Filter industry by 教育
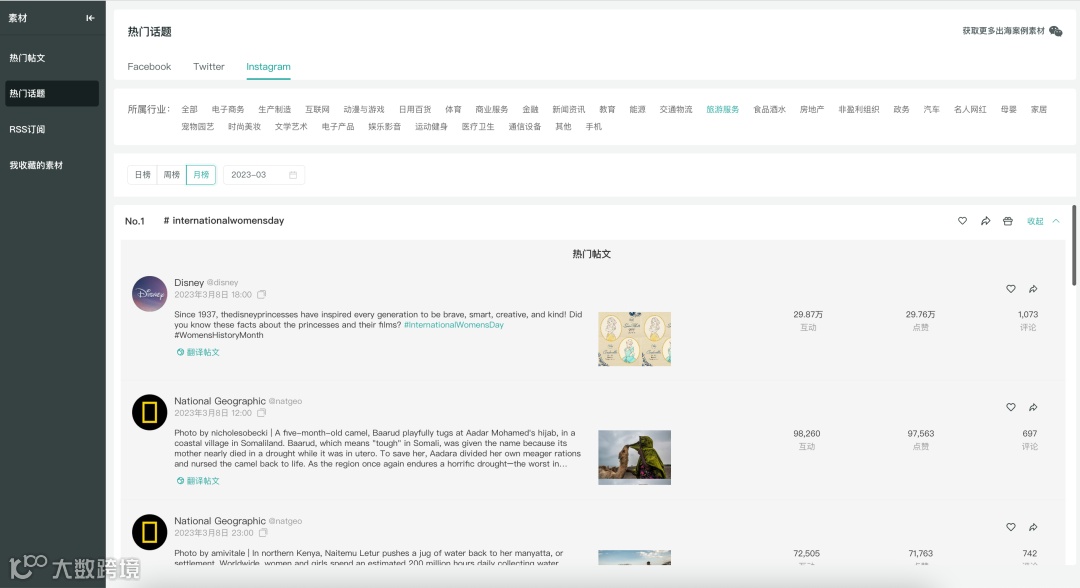 (x=608, y=109)
